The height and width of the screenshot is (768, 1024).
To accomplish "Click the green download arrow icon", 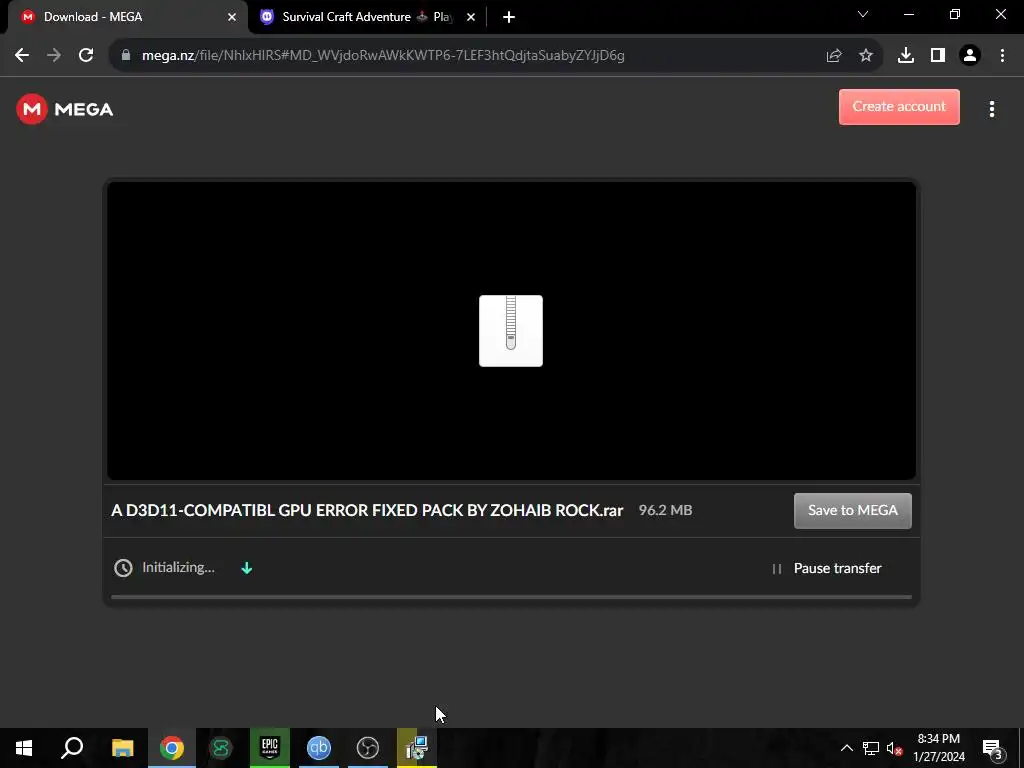I will (247, 568).
